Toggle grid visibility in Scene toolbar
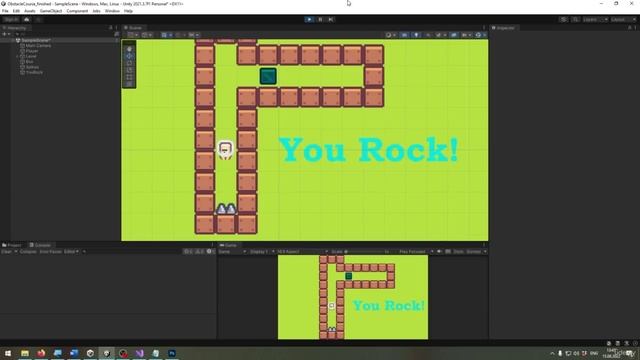The image size is (640, 360). coord(164,35)
